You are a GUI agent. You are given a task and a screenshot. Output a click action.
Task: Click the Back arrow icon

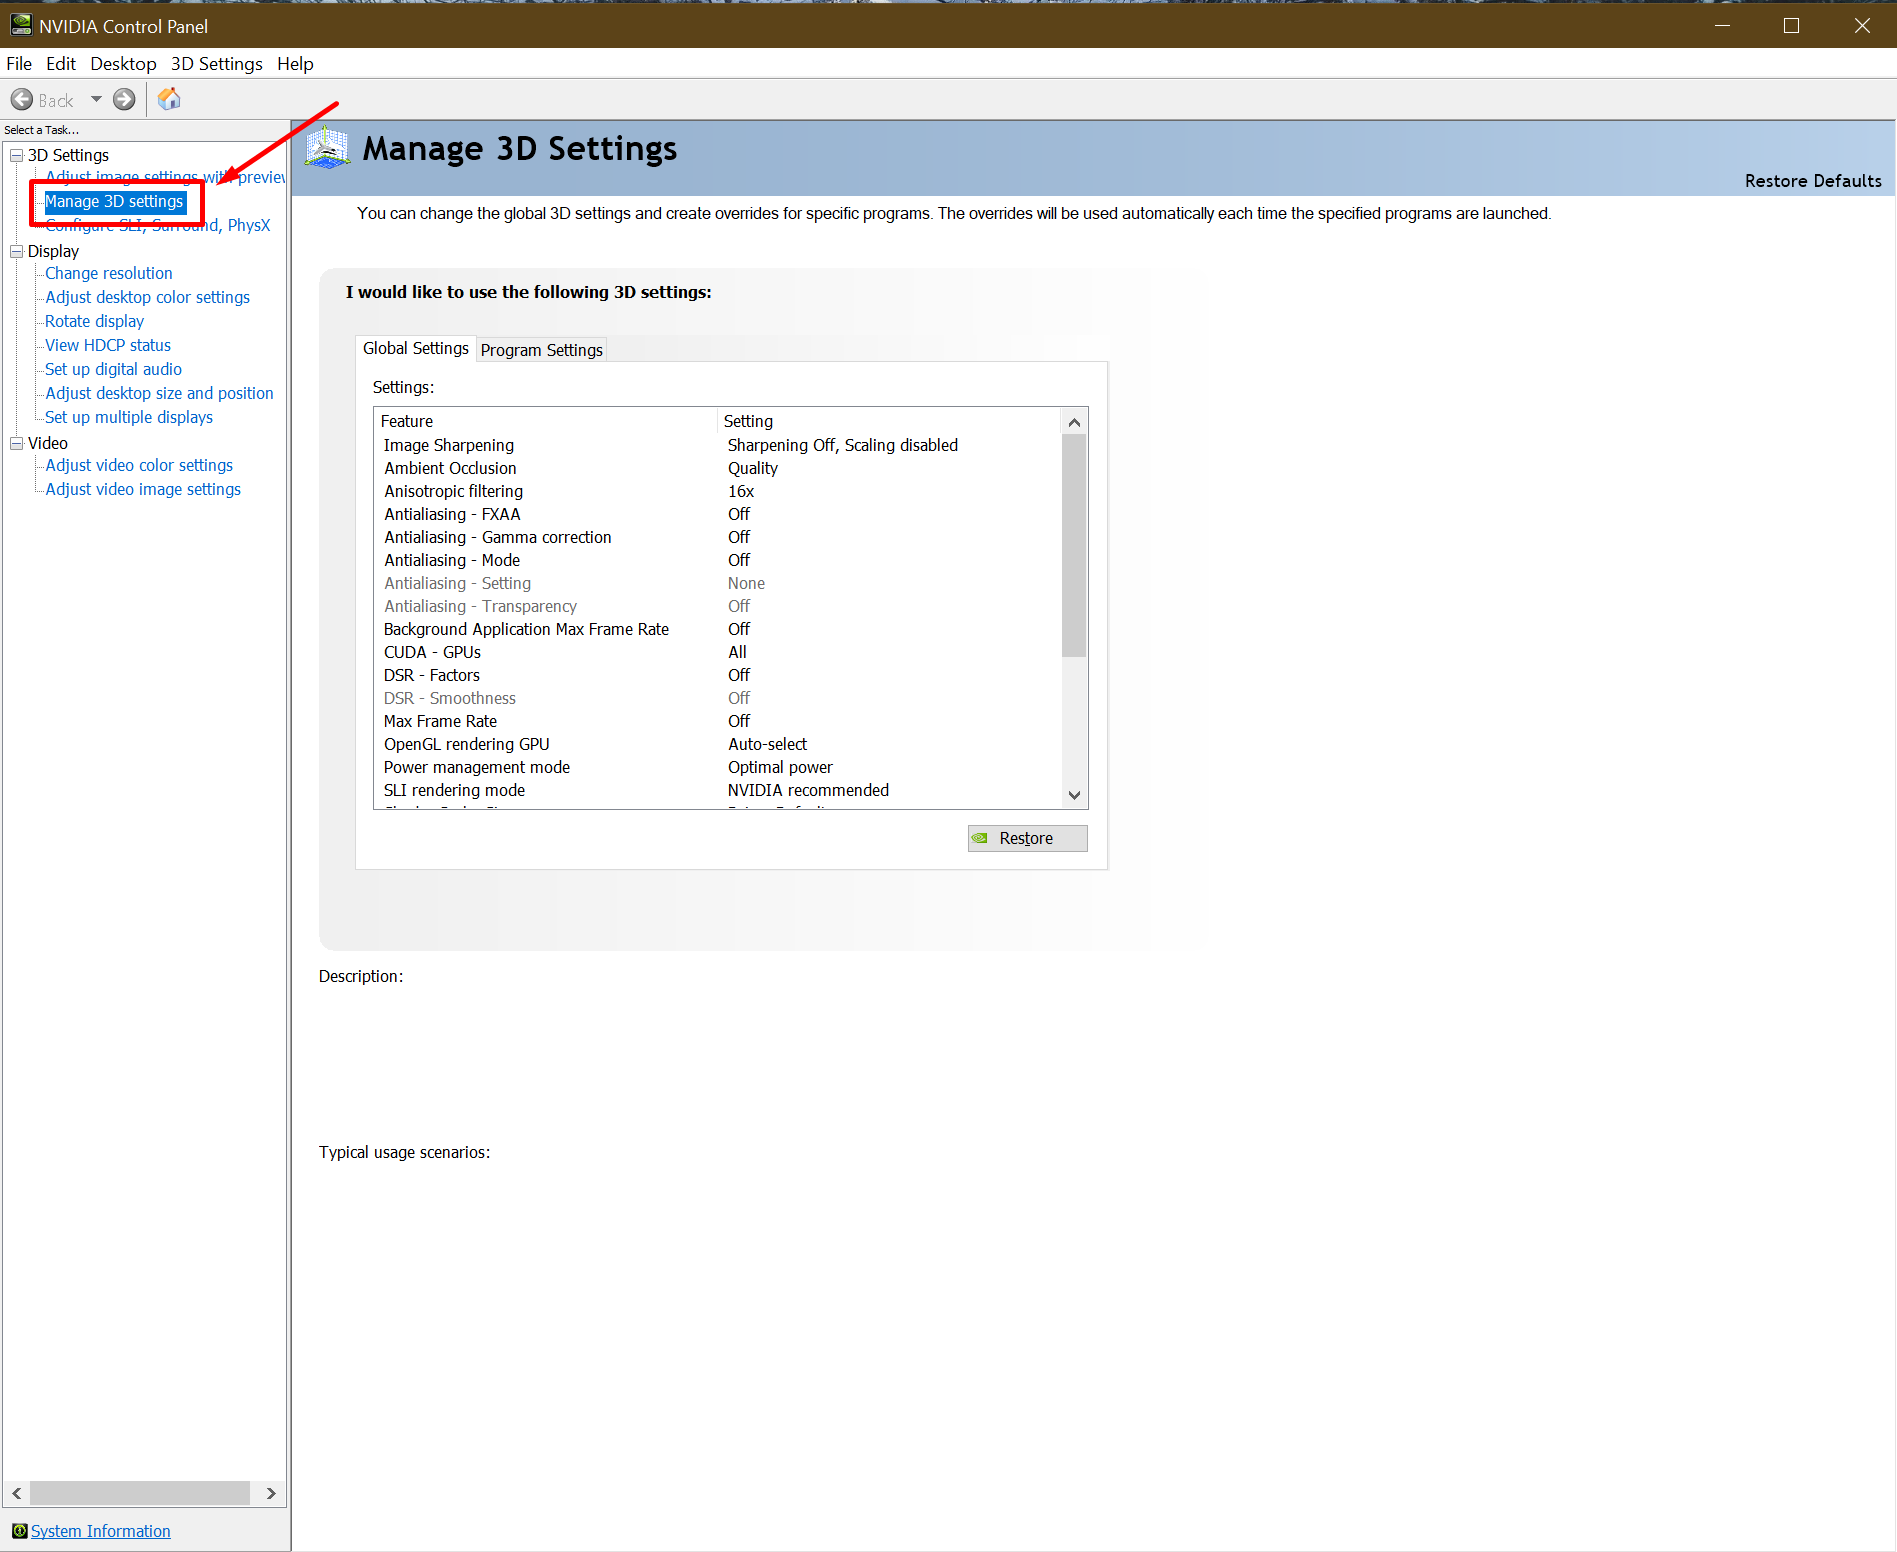point(22,100)
